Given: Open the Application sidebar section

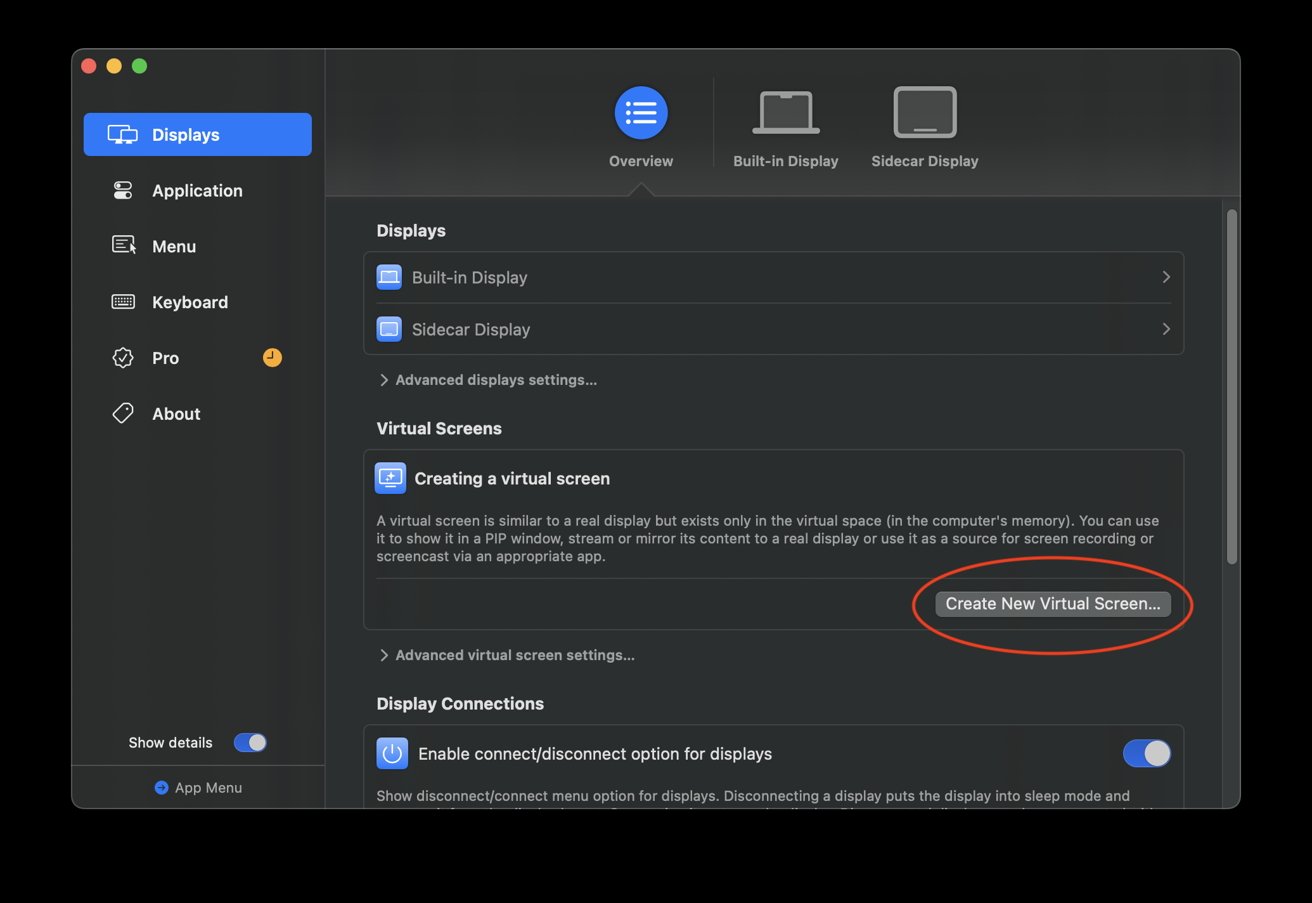Looking at the screenshot, I should (x=197, y=190).
